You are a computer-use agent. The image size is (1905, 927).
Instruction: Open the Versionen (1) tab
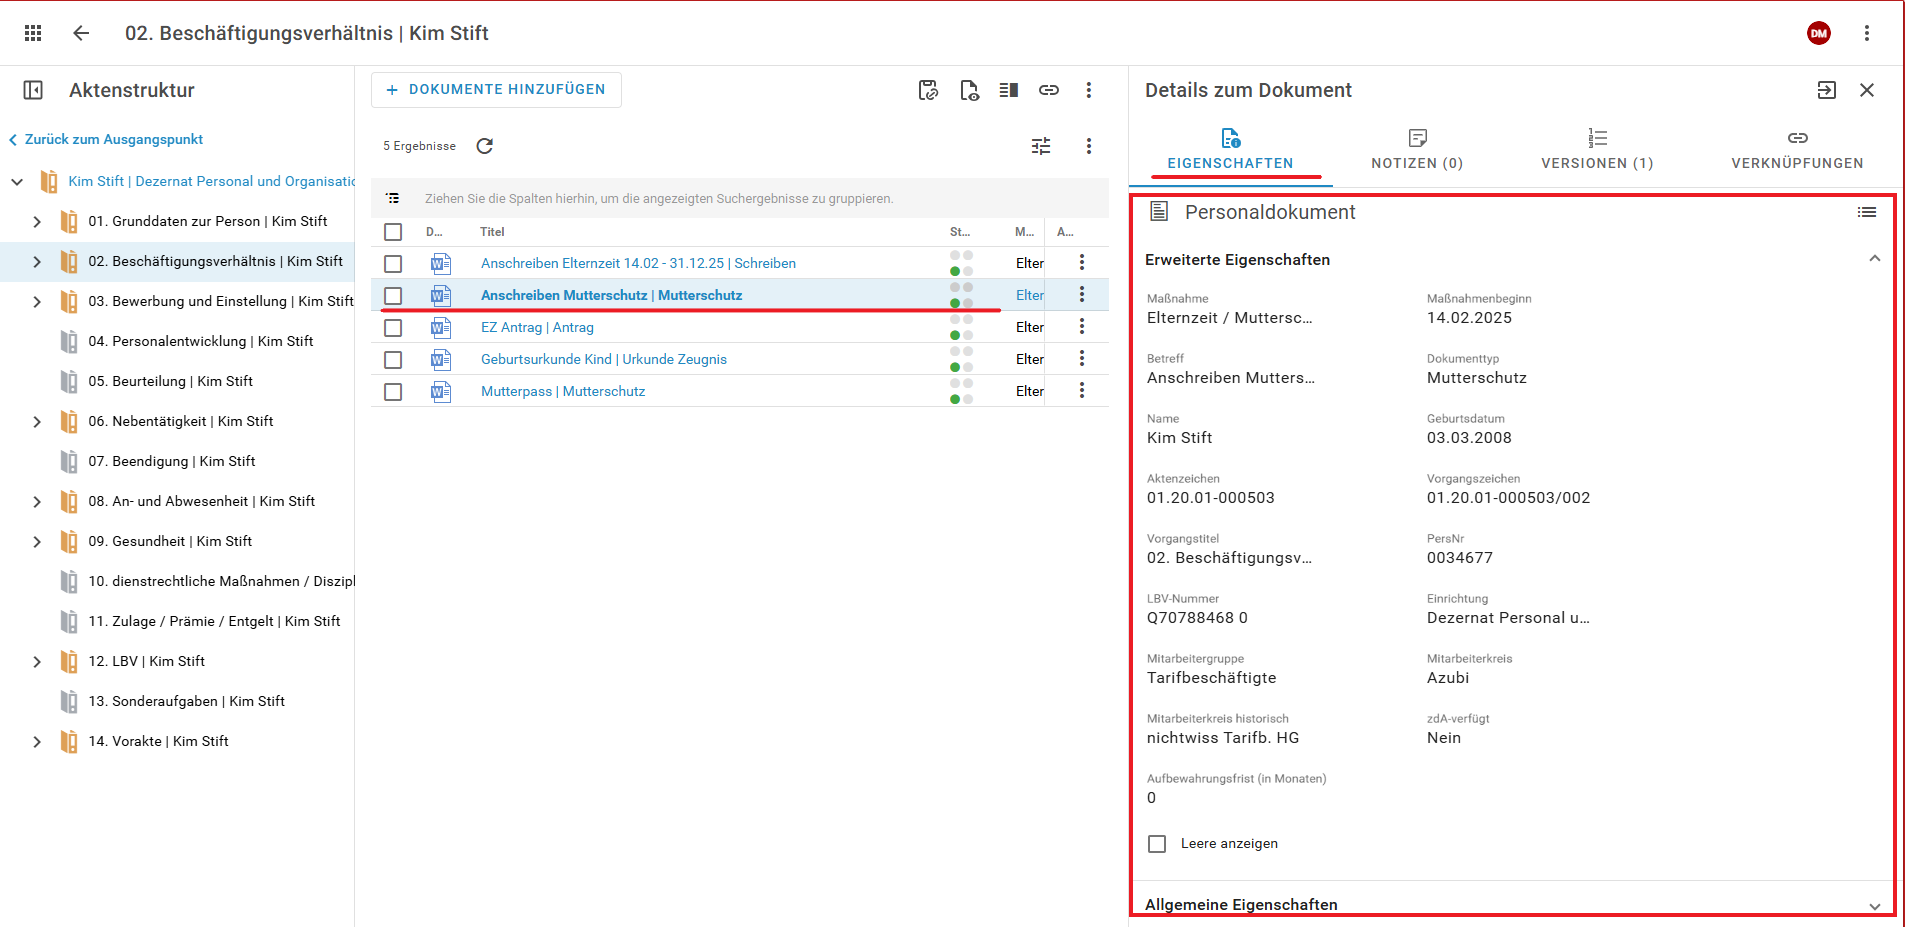pos(1597,149)
